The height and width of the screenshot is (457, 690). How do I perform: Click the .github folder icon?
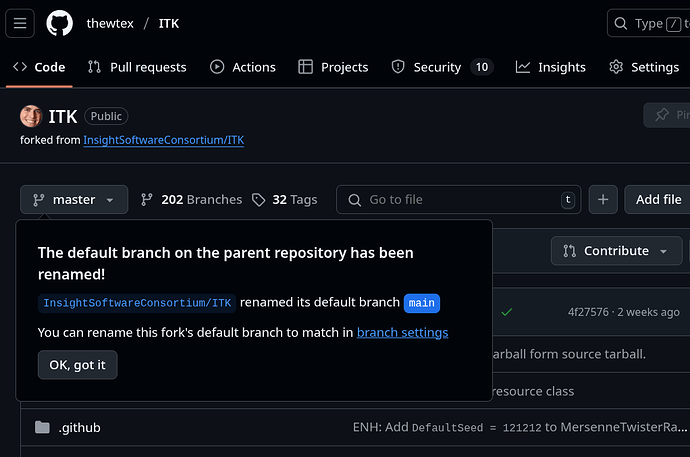pos(42,427)
